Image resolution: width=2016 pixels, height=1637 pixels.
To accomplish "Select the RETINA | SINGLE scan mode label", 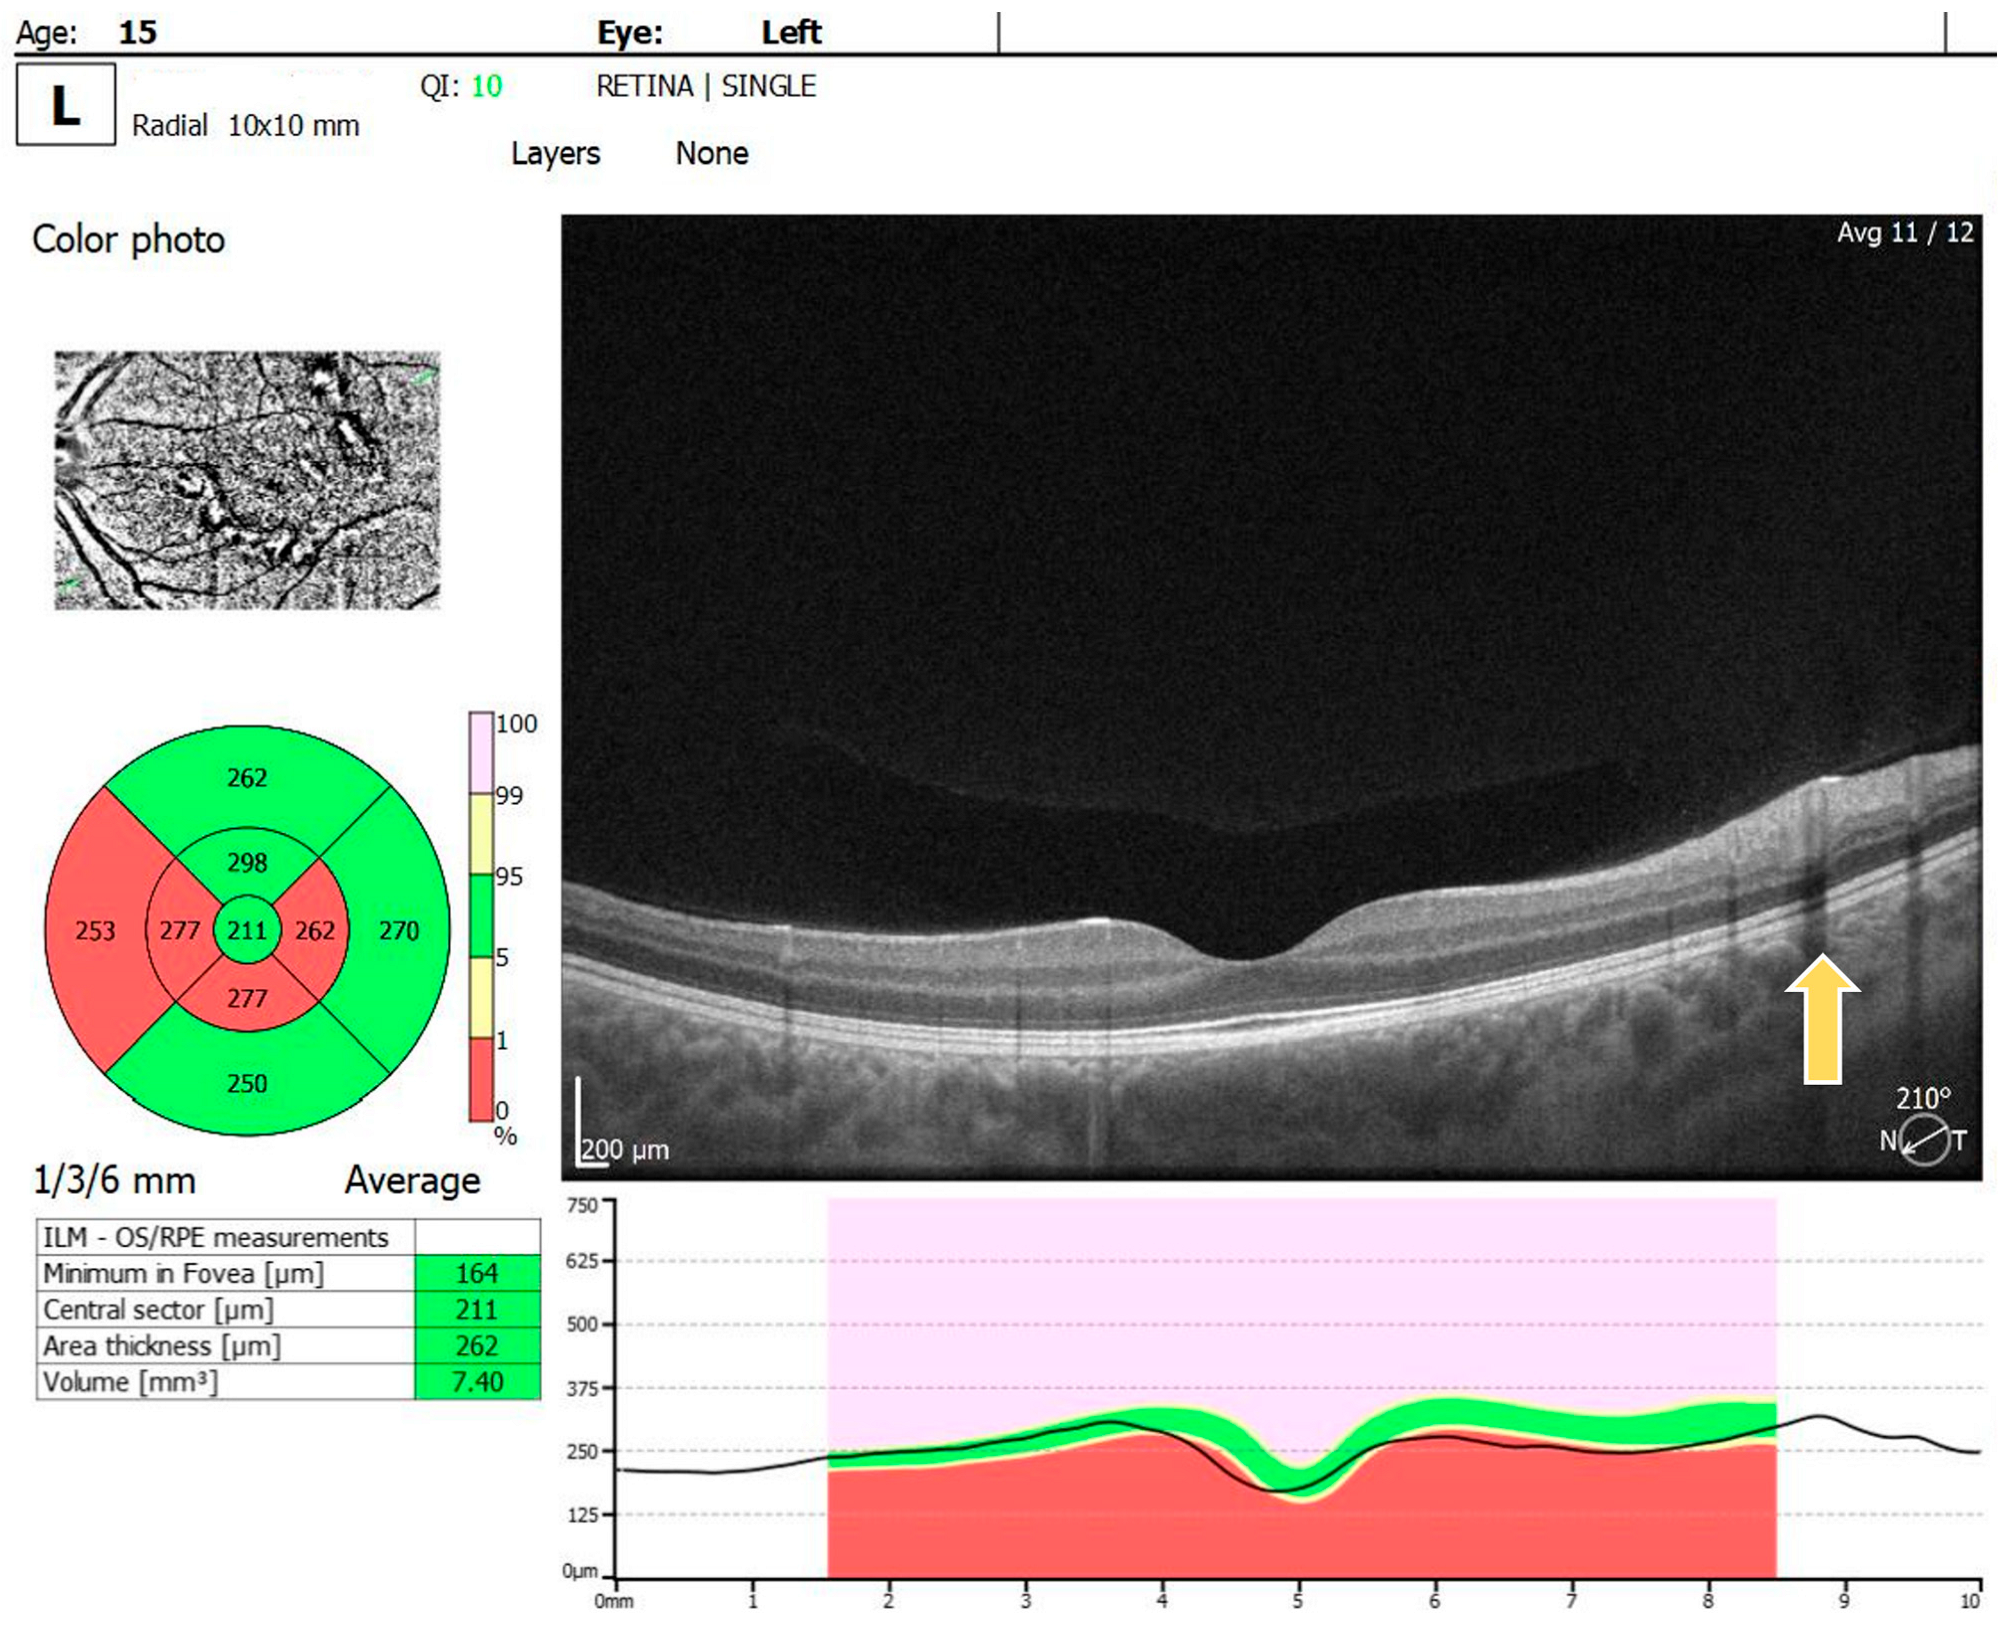I will [x=708, y=86].
